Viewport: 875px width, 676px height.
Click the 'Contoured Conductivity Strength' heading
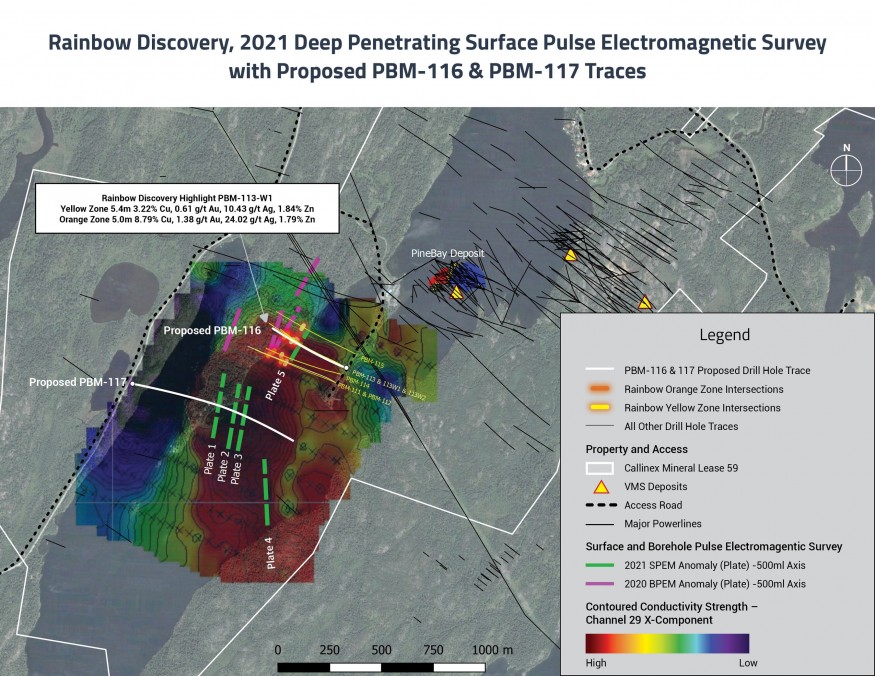(672, 613)
